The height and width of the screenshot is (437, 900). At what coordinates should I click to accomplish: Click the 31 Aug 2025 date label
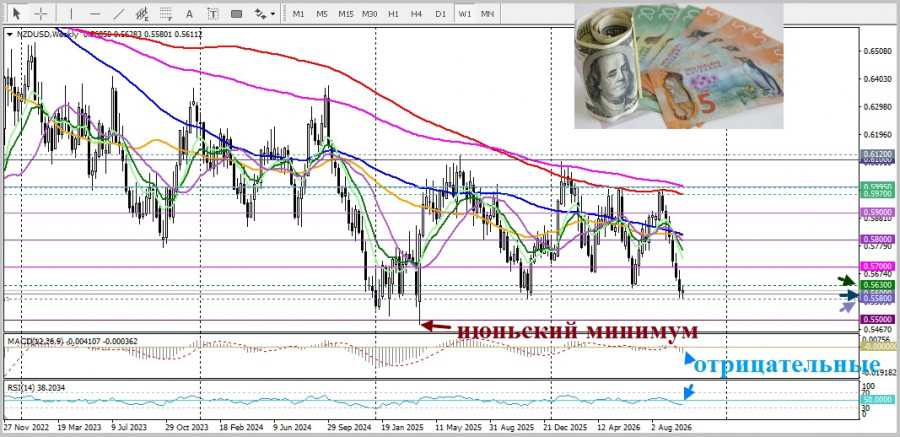[x=510, y=428]
